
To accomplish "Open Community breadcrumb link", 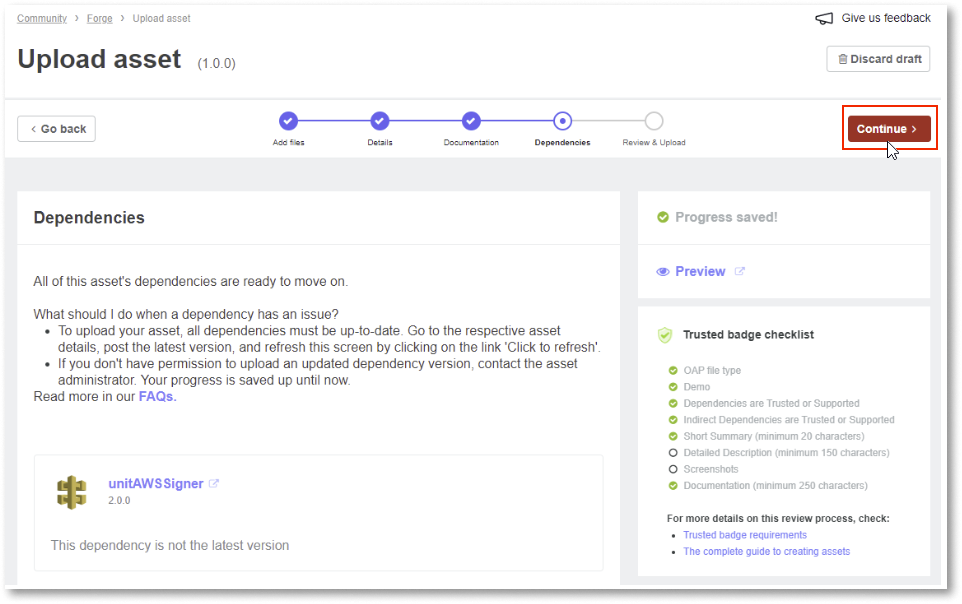I will [42, 18].
